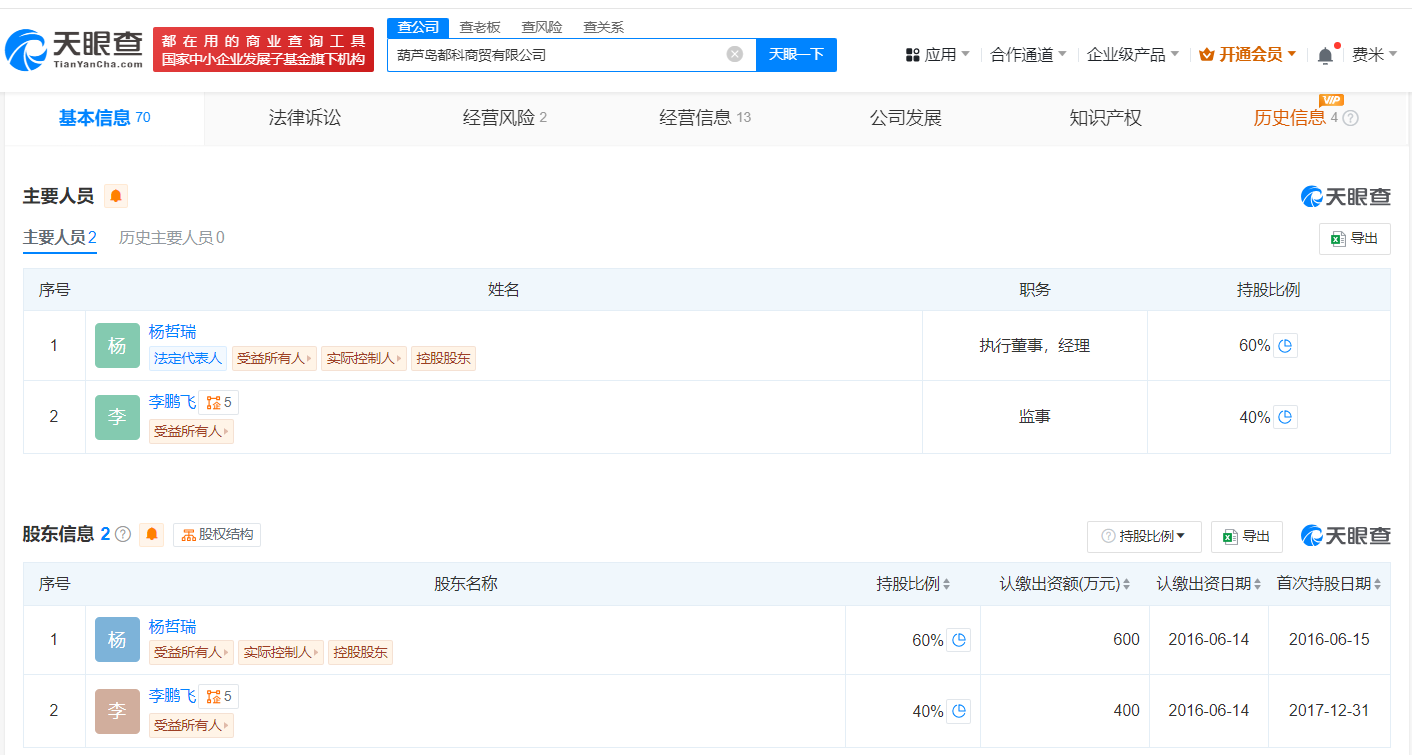Sort by 认缴出资额(万元) column header

(x=1064, y=584)
